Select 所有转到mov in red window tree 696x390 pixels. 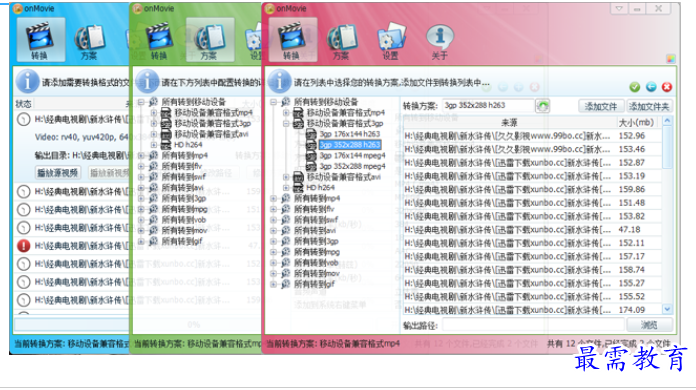[x=316, y=274]
